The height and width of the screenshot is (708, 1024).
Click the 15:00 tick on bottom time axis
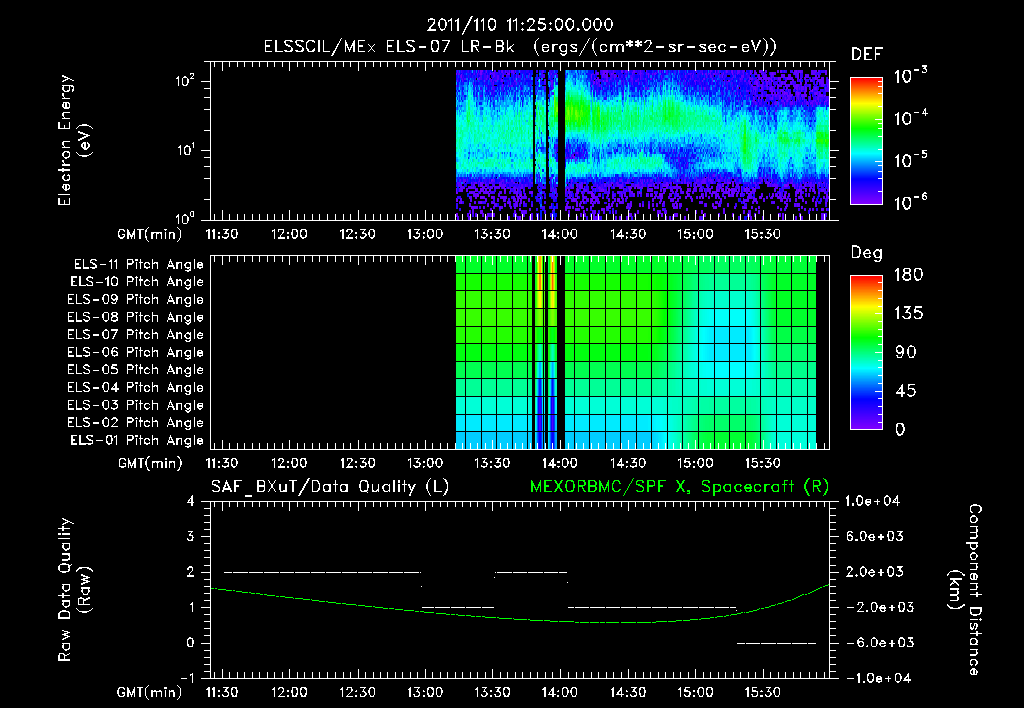coord(695,692)
